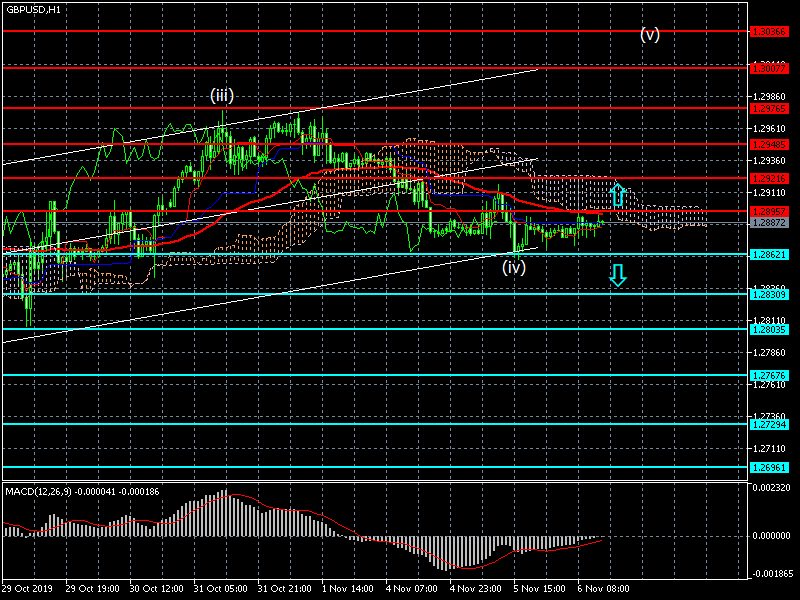Click the 1.29110 price axis value
This screenshot has width=800, height=600.
point(769,193)
